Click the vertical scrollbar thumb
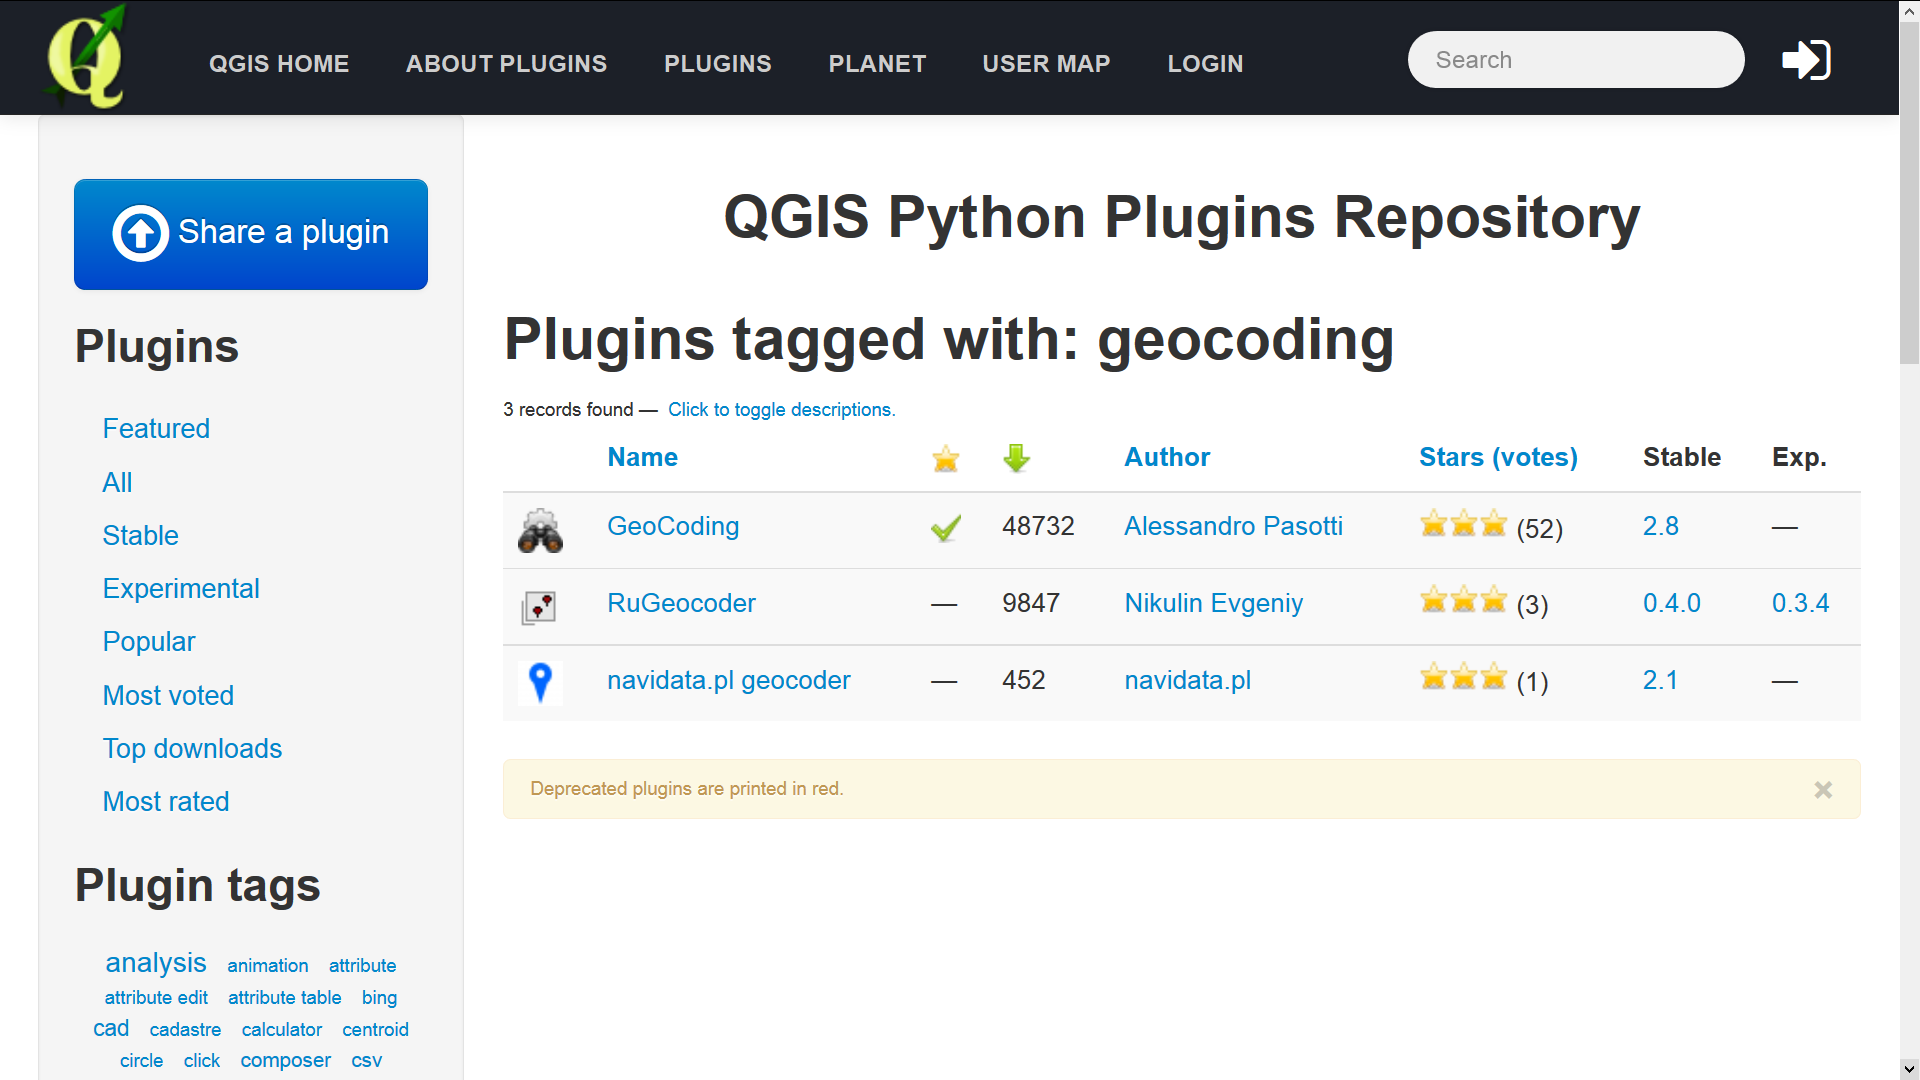This screenshot has width=1920, height=1080. coord(1909,192)
